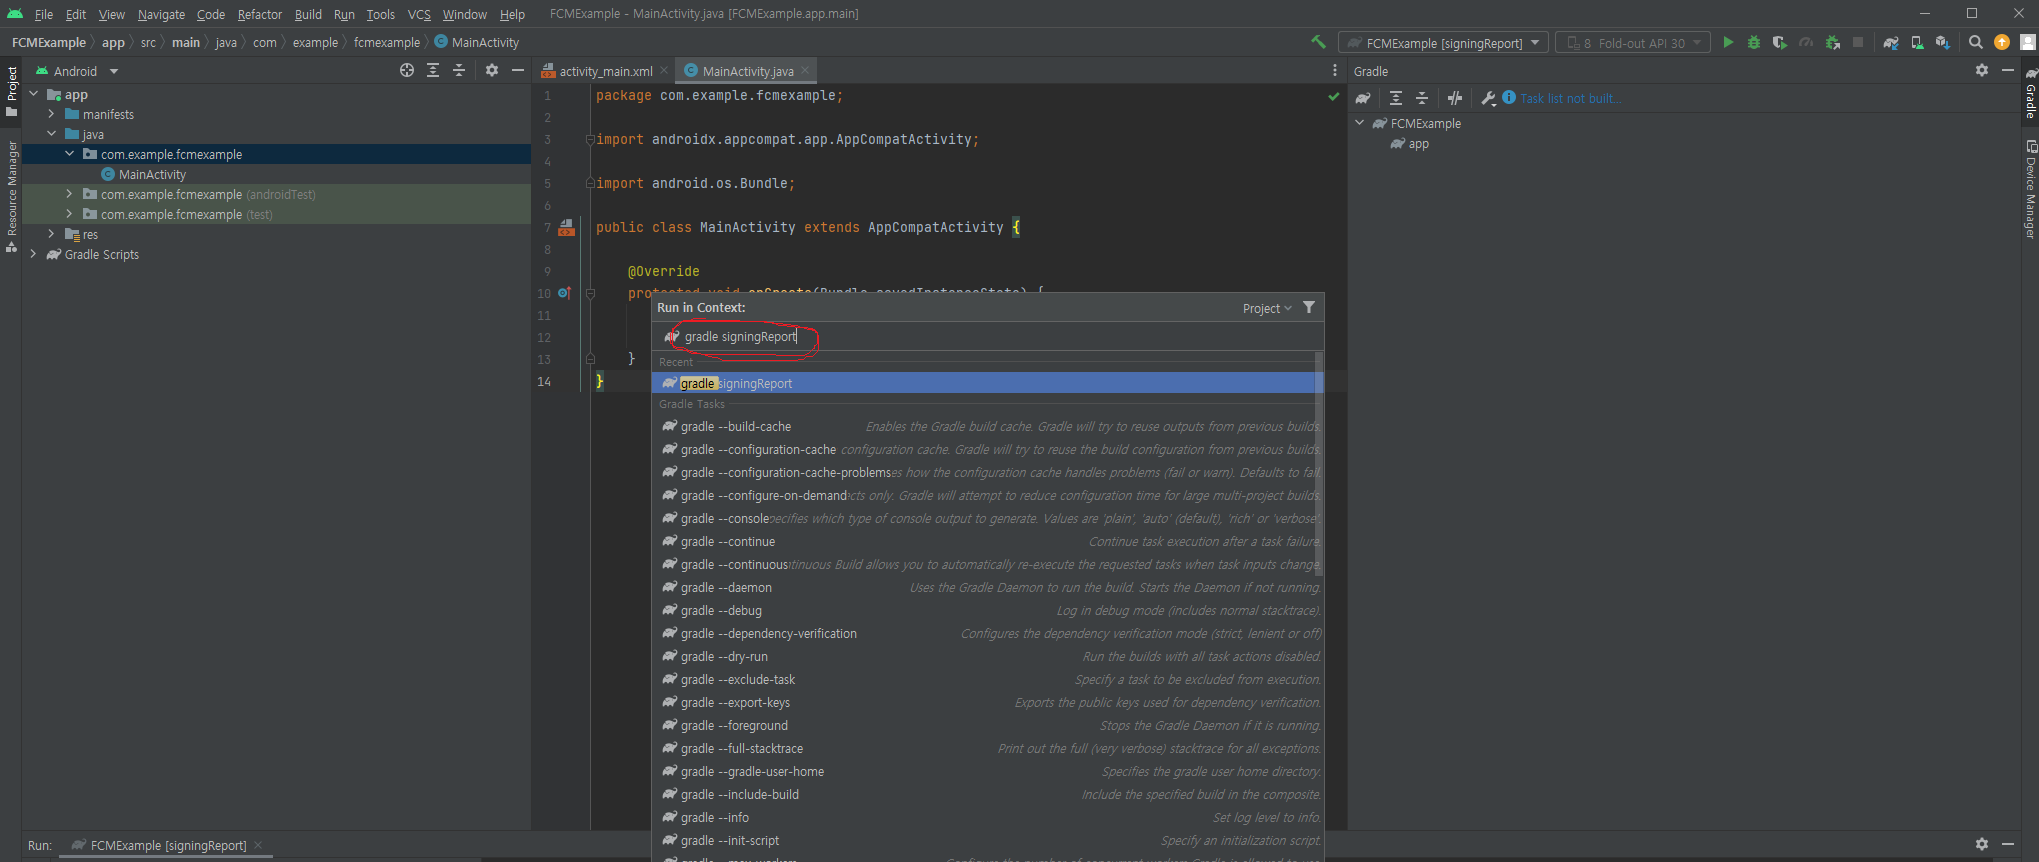
Task: Choose gradle --debug task option
Action: pyautogui.click(x=987, y=610)
